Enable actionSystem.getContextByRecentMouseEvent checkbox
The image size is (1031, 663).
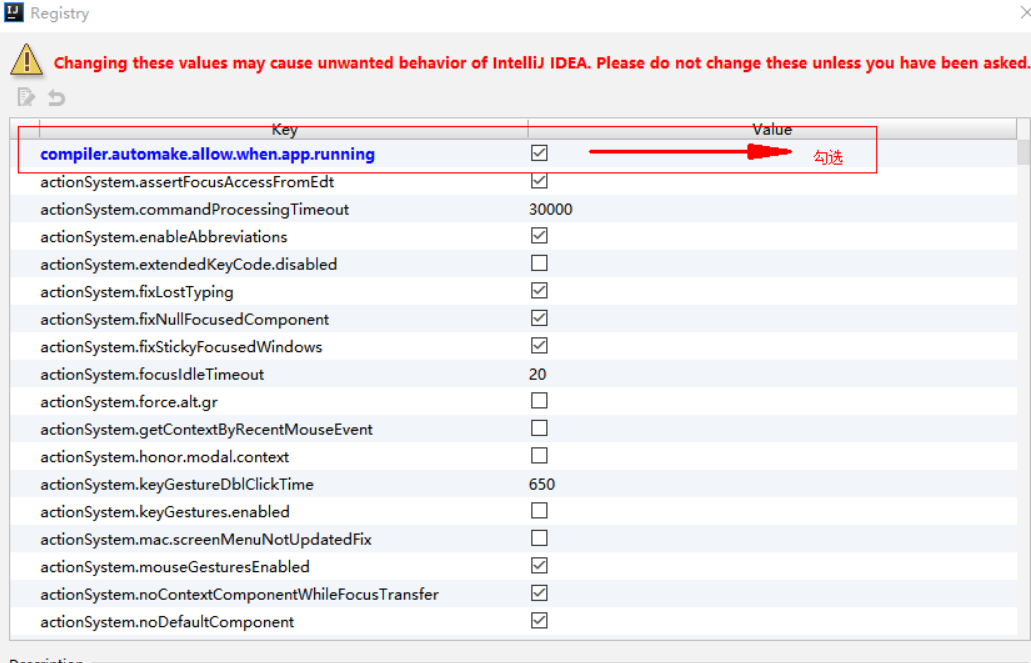(x=539, y=428)
